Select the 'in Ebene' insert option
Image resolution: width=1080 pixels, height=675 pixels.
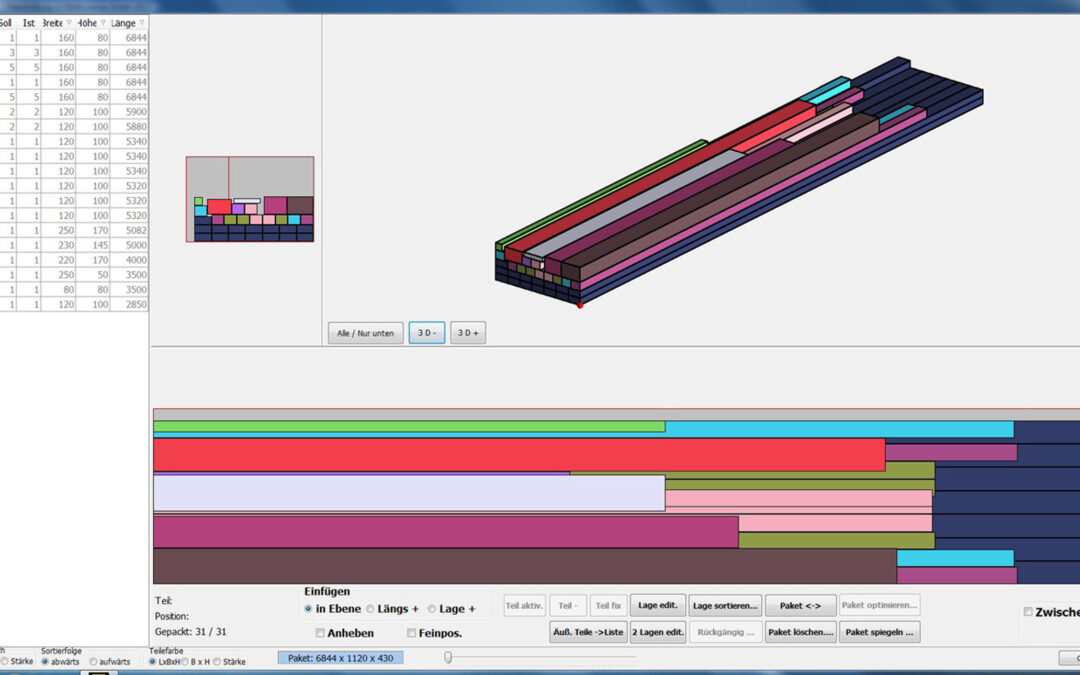tap(308, 609)
